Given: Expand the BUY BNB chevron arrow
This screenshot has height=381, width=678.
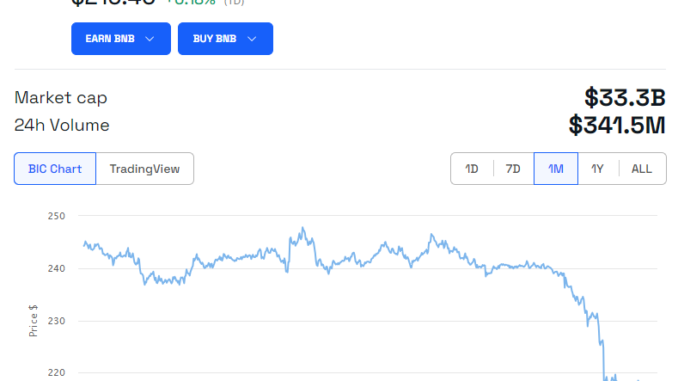Looking at the screenshot, I should click(x=252, y=39).
